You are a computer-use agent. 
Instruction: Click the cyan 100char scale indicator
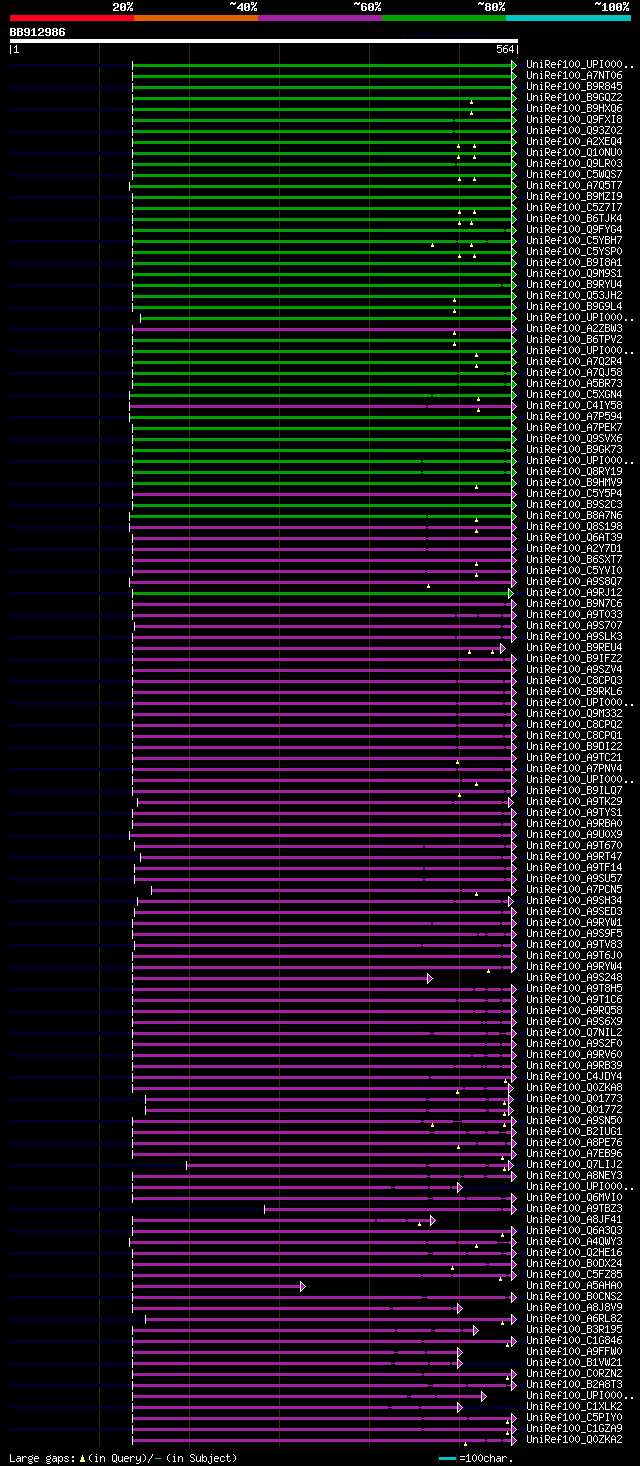pyautogui.click(x=447, y=1458)
